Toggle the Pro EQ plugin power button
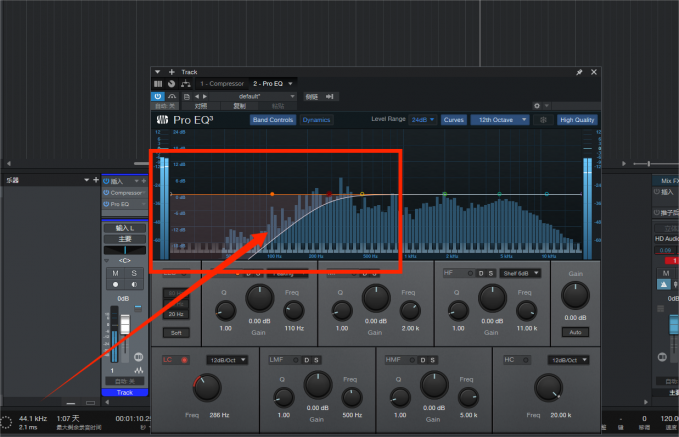Viewport: 679px width, 437px height. point(158,96)
